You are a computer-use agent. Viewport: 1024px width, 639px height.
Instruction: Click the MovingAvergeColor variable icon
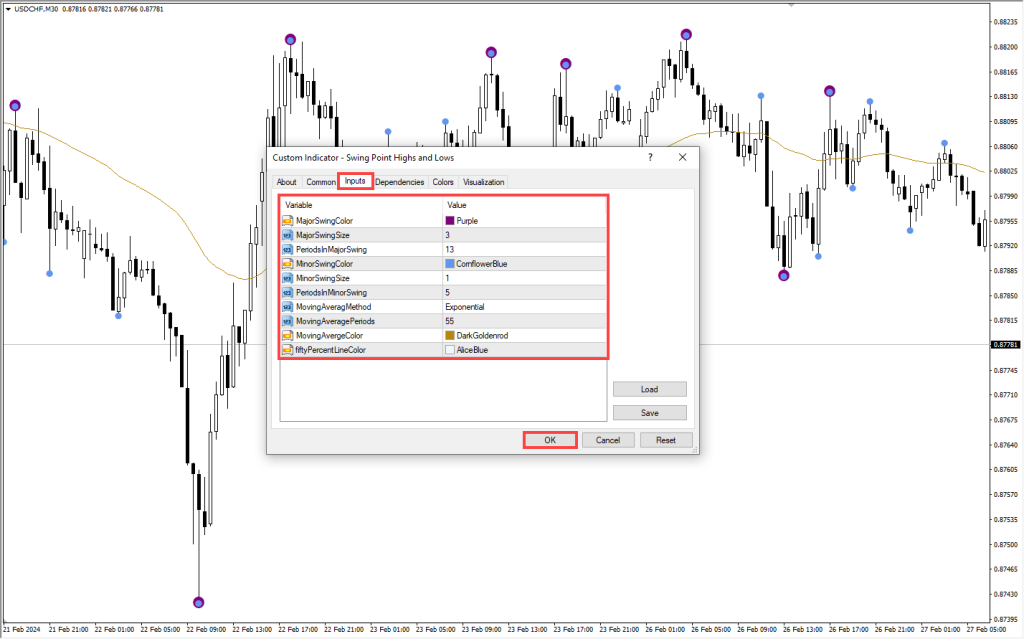point(287,336)
